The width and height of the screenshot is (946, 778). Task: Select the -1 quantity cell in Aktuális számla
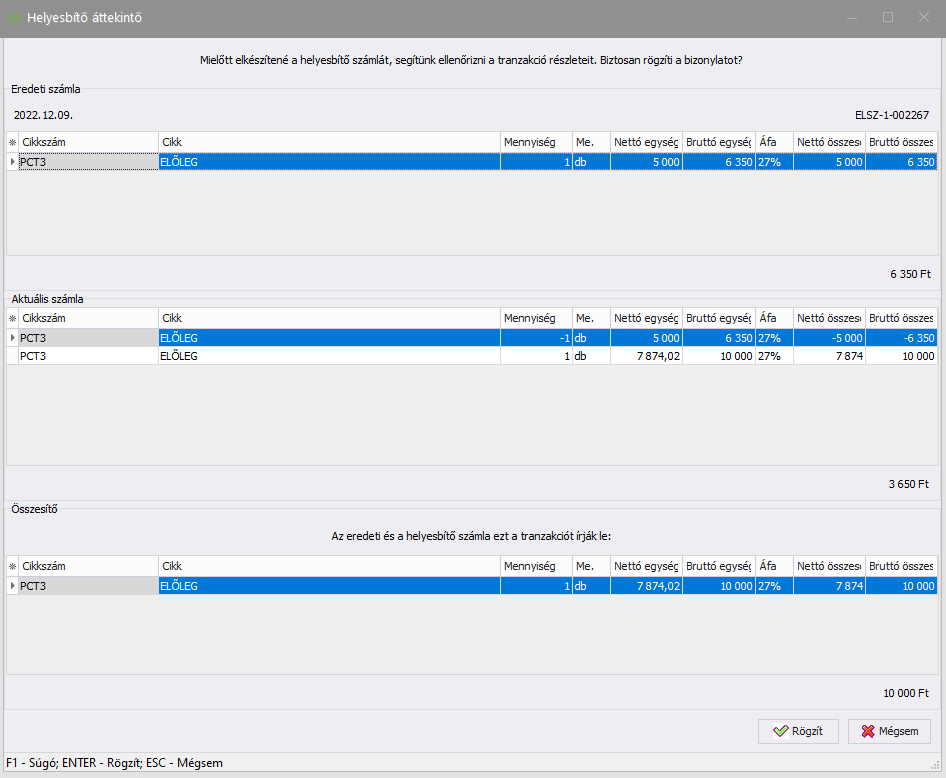pos(535,338)
